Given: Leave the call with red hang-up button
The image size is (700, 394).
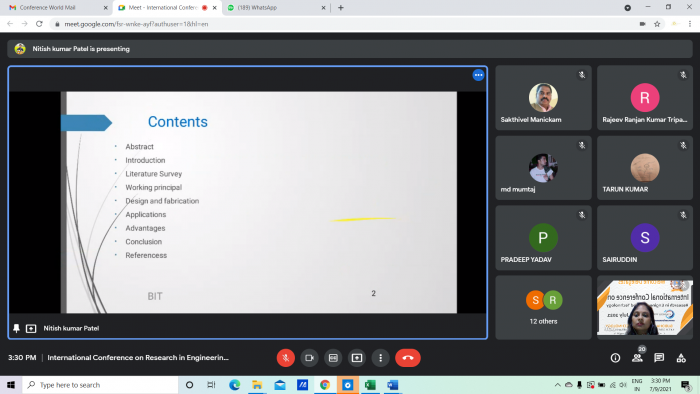Looking at the screenshot, I should (x=408, y=358).
